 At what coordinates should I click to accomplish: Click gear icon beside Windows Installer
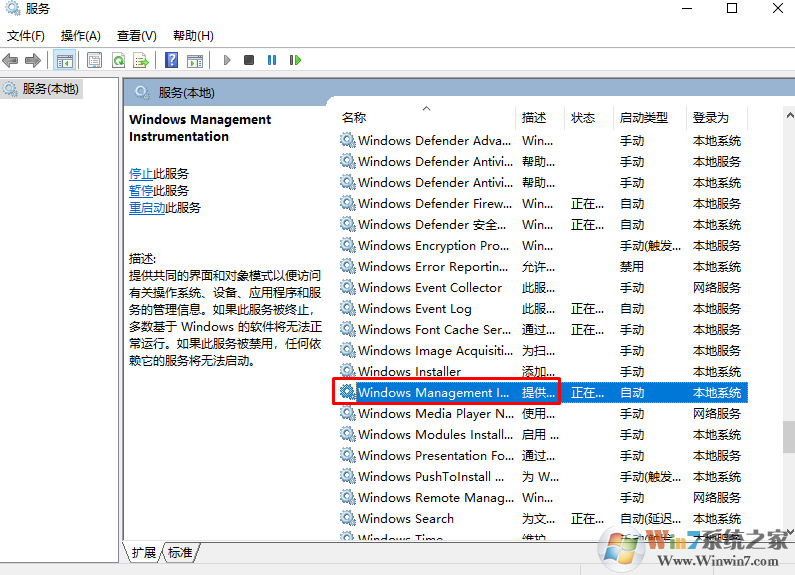tap(347, 371)
